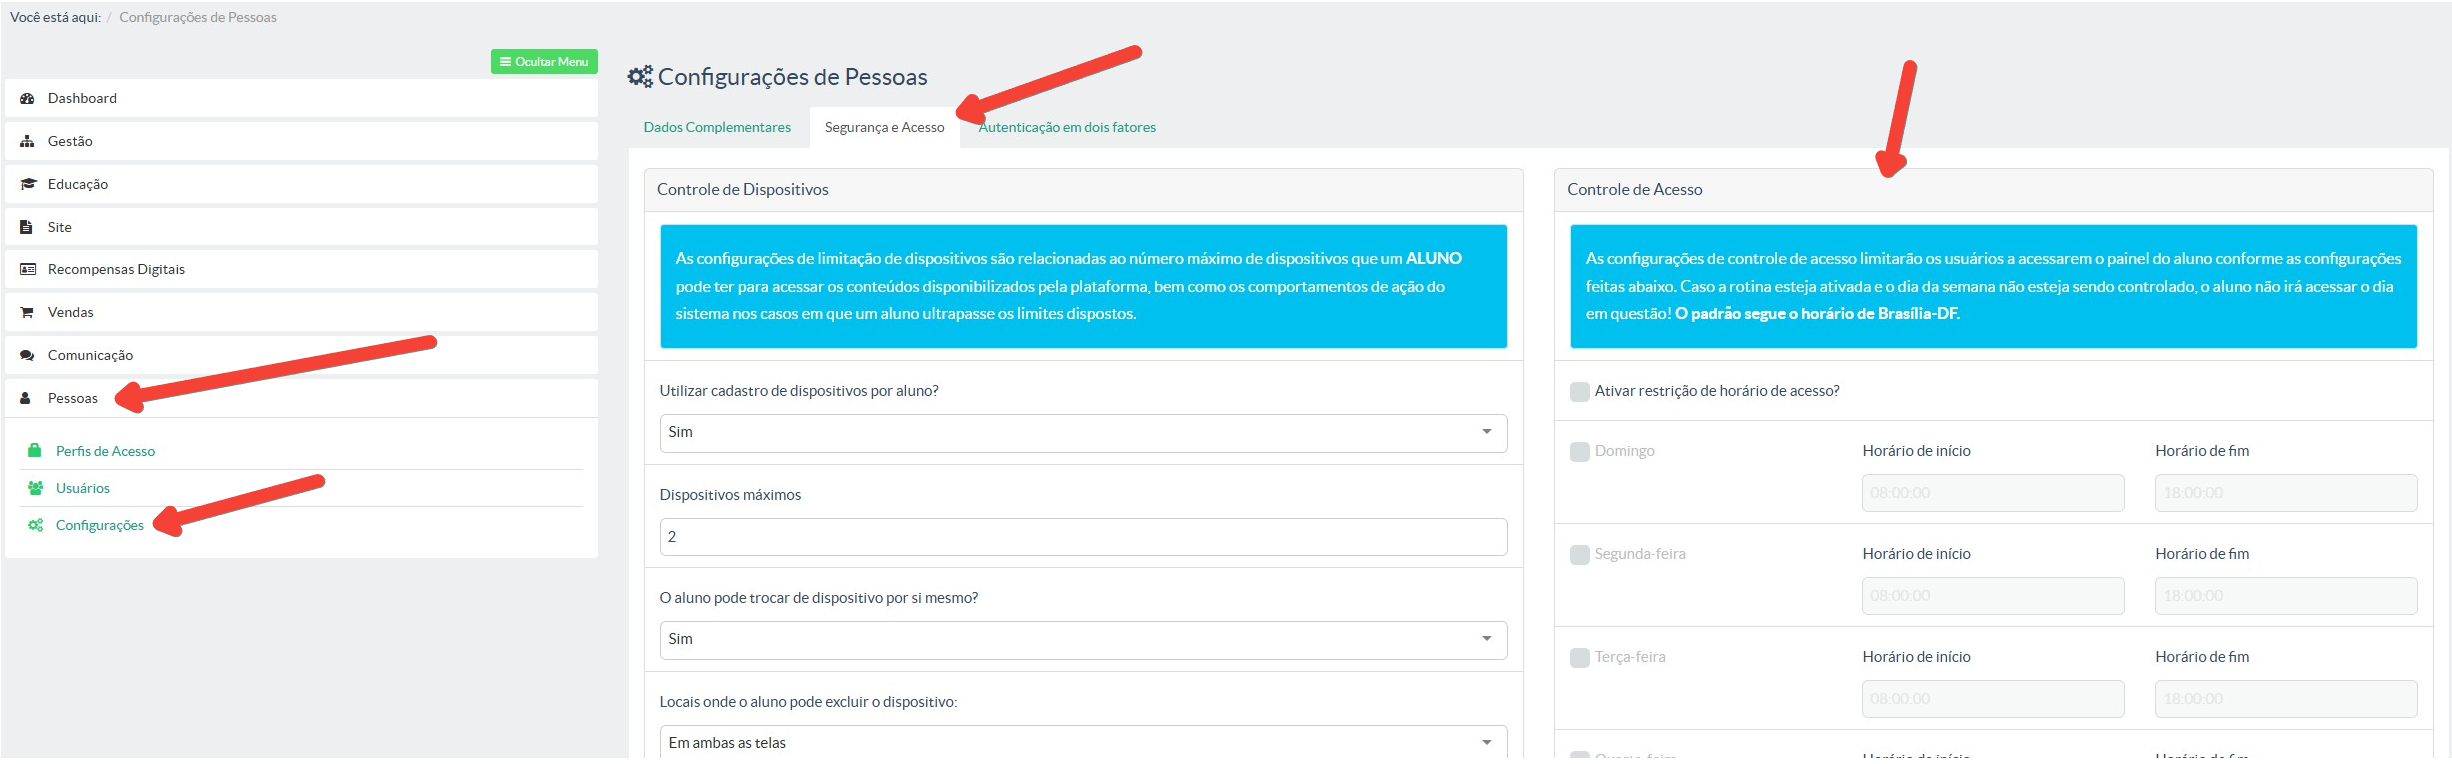Go to Usuários link
Viewport: 2452px width, 764px height.
[x=83, y=488]
